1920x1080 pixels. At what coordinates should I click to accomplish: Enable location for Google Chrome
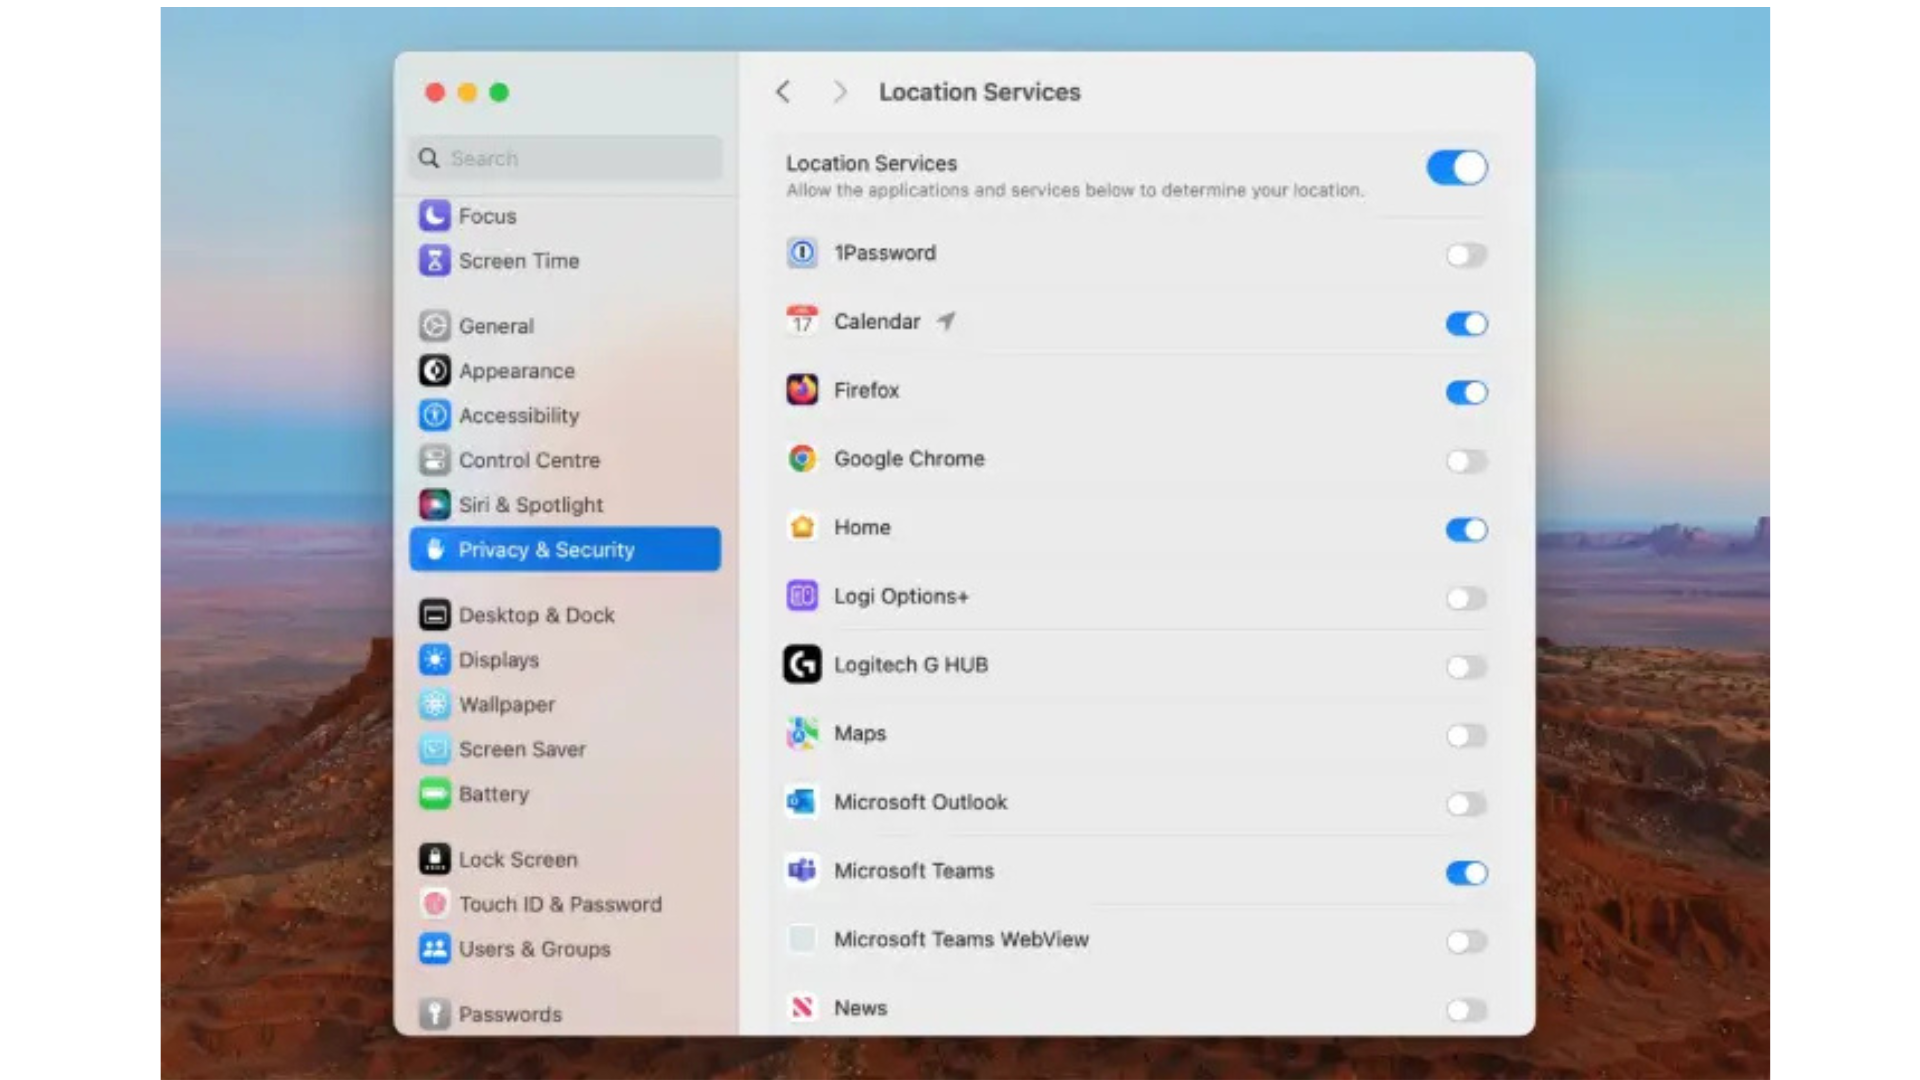coord(1466,461)
